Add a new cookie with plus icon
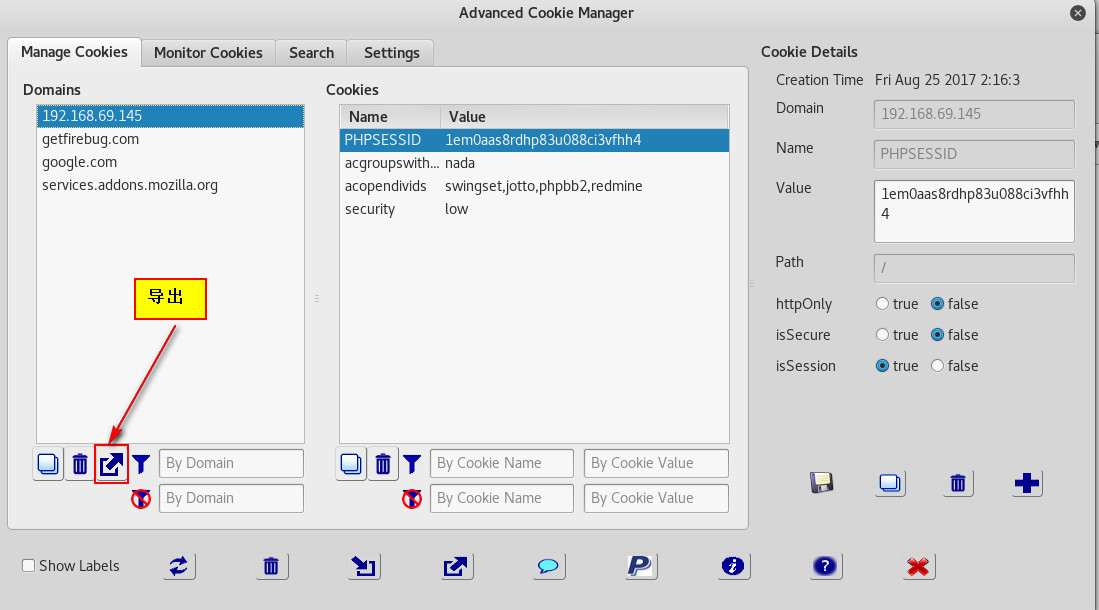 point(1027,483)
